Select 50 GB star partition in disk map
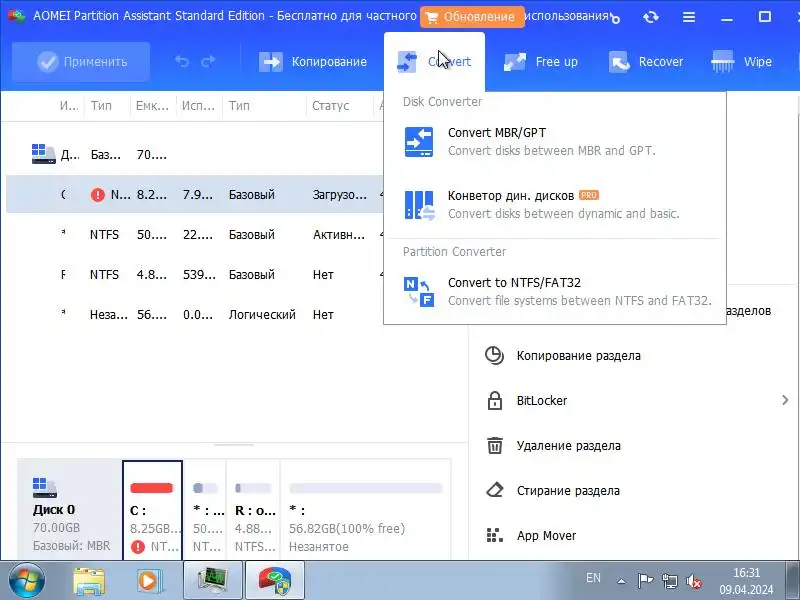Screen dimensions: 800x600 205,510
